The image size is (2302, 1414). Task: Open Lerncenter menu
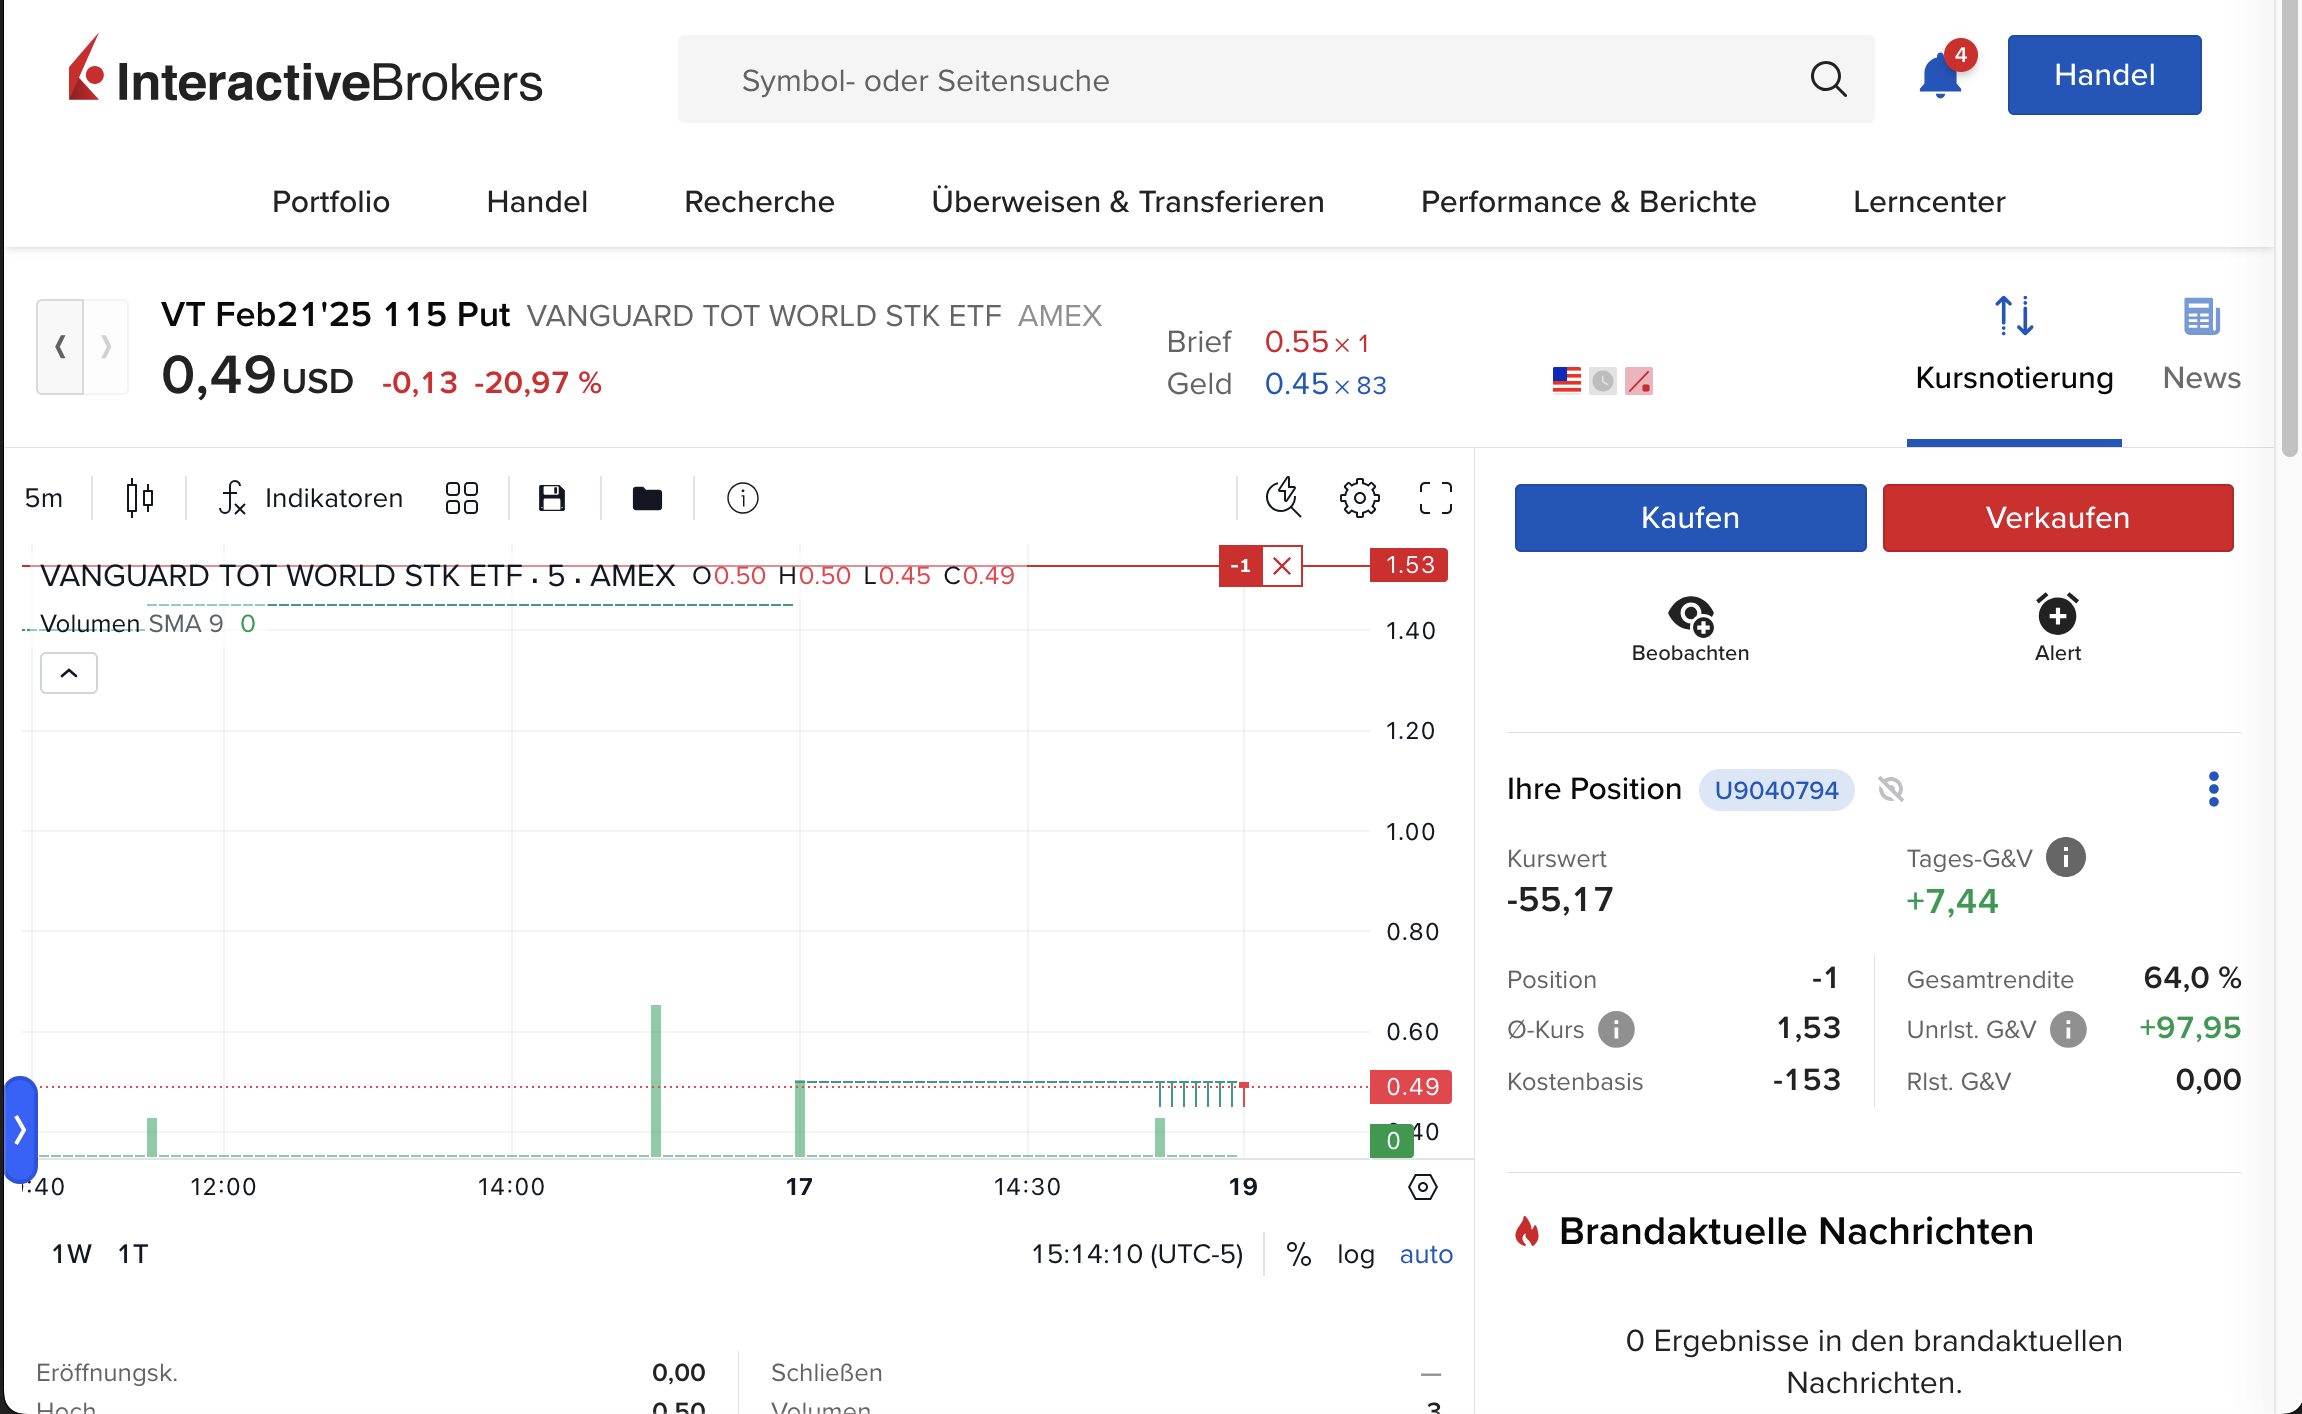pos(1929,202)
